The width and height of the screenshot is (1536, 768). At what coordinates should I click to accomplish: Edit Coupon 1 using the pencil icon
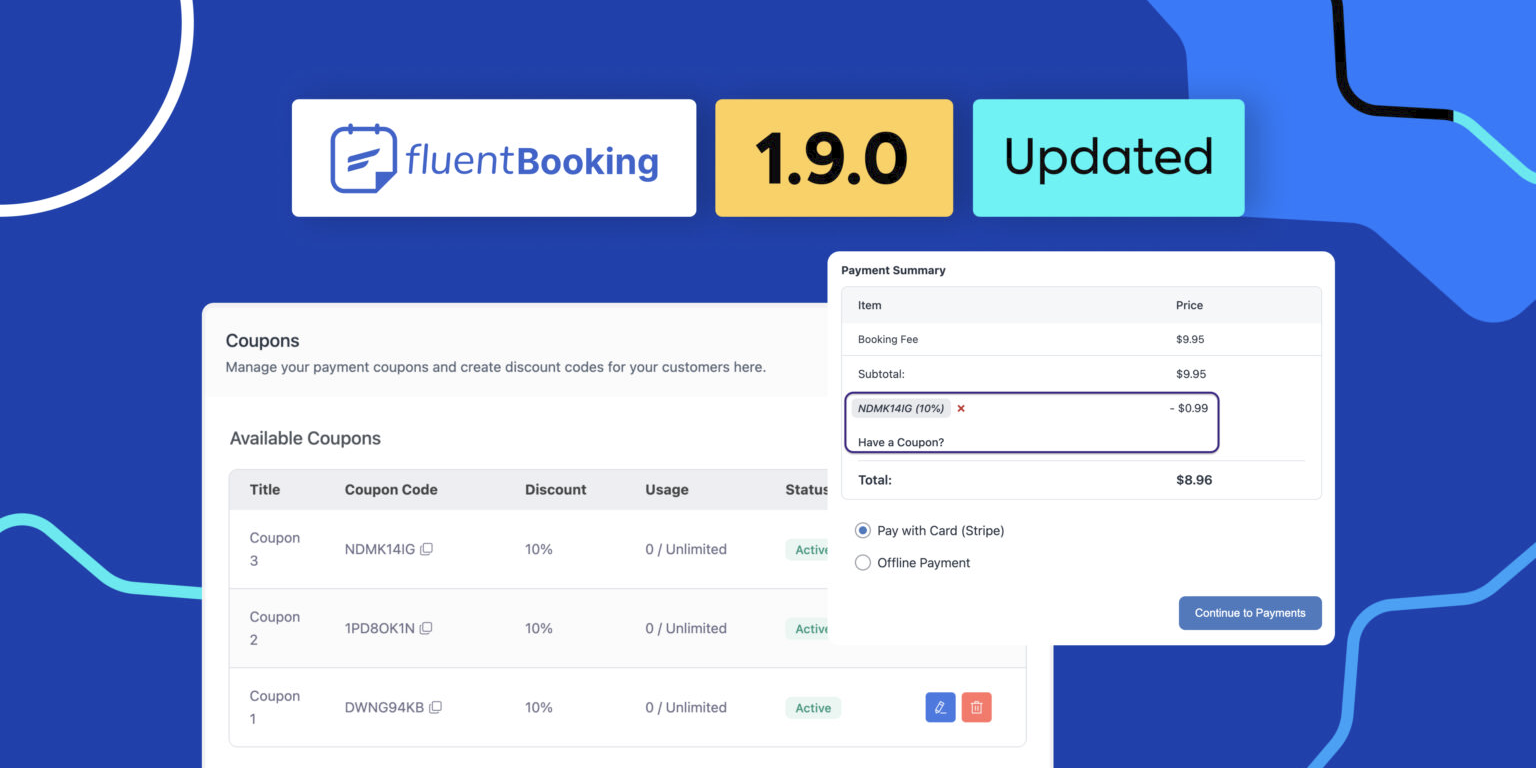pos(939,707)
